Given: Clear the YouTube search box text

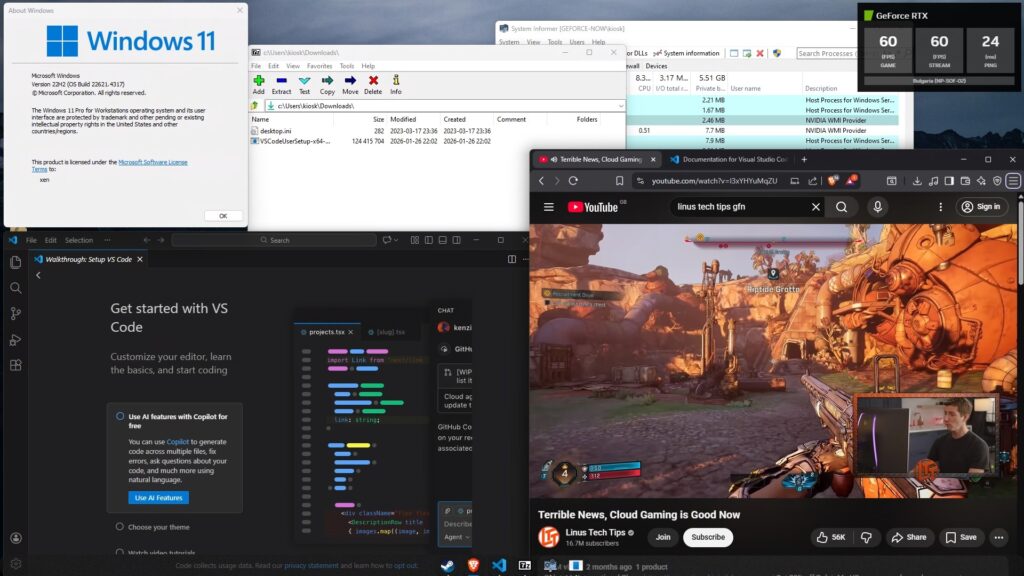Looking at the screenshot, I should (x=816, y=207).
